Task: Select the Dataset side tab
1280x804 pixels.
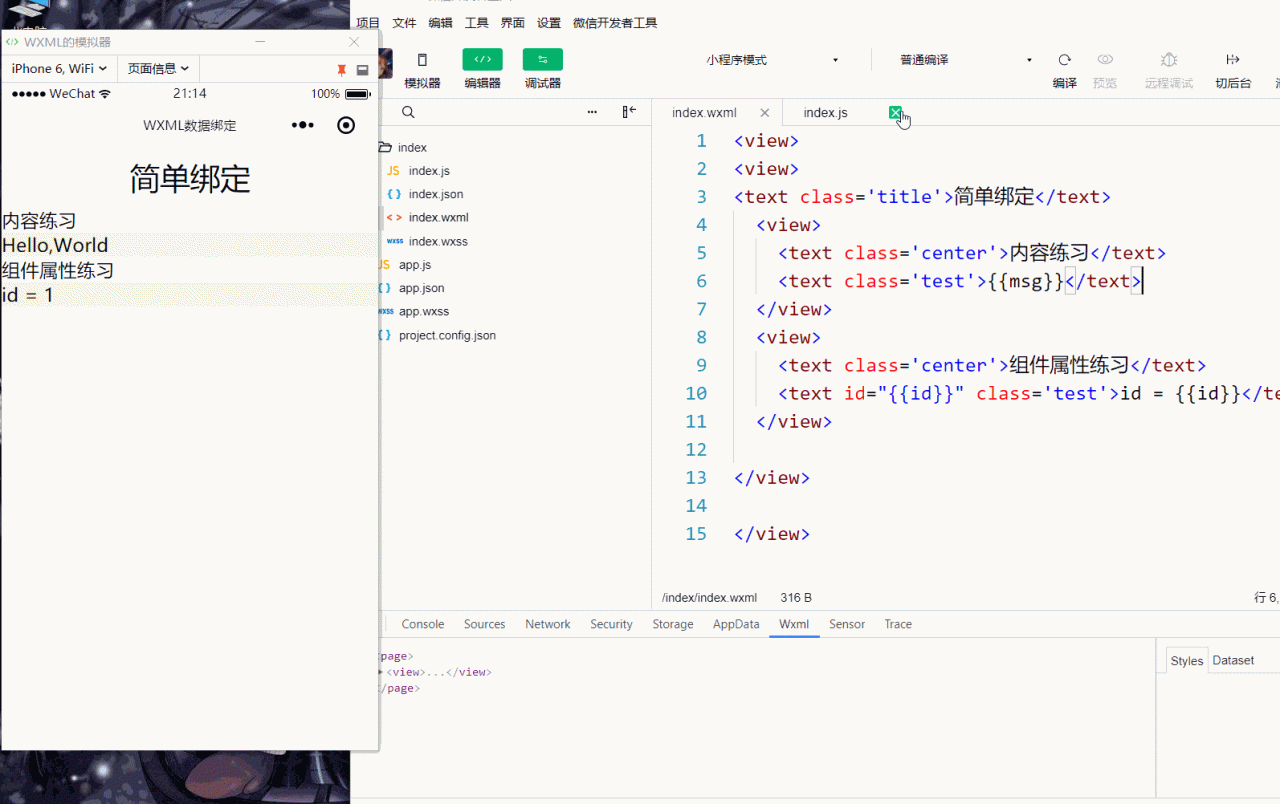Action: click(1233, 660)
